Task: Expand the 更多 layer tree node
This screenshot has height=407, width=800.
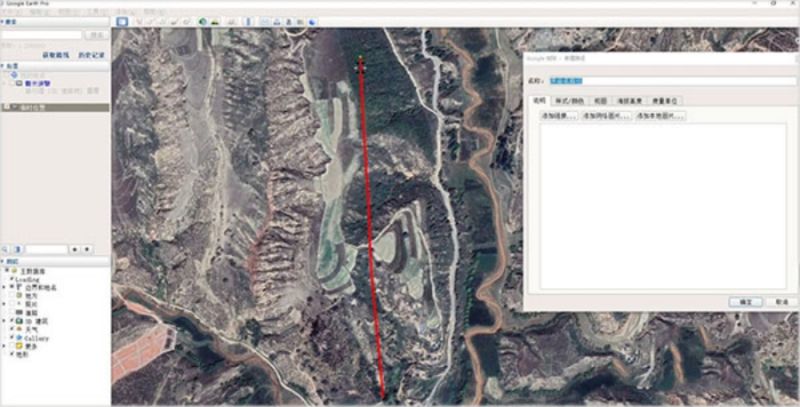Action: click(x=4, y=346)
